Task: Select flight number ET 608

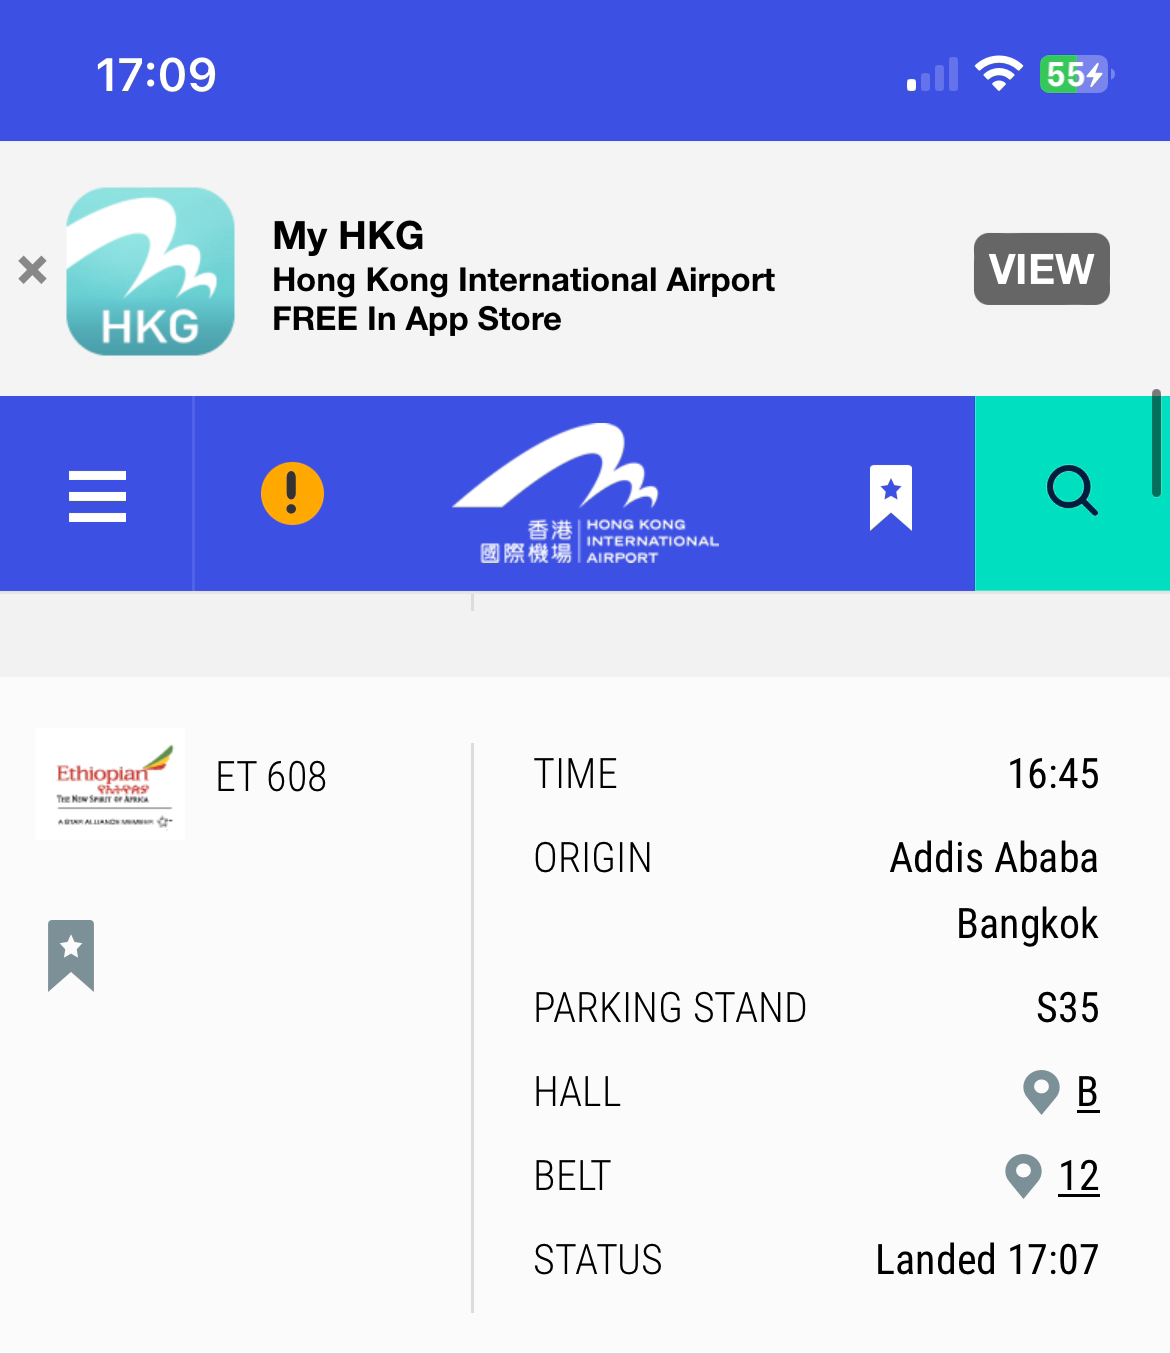Action: click(x=271, y=777)
